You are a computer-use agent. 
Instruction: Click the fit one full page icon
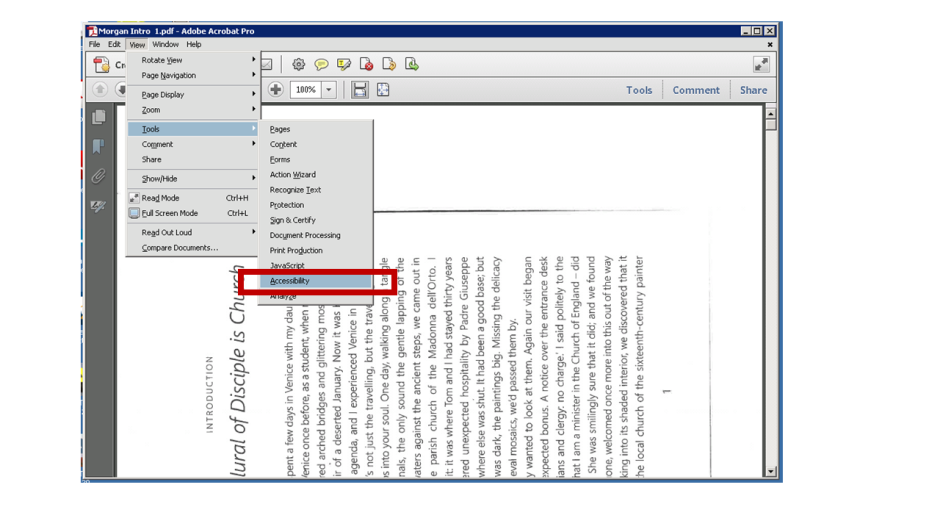[x=382, y=90]
